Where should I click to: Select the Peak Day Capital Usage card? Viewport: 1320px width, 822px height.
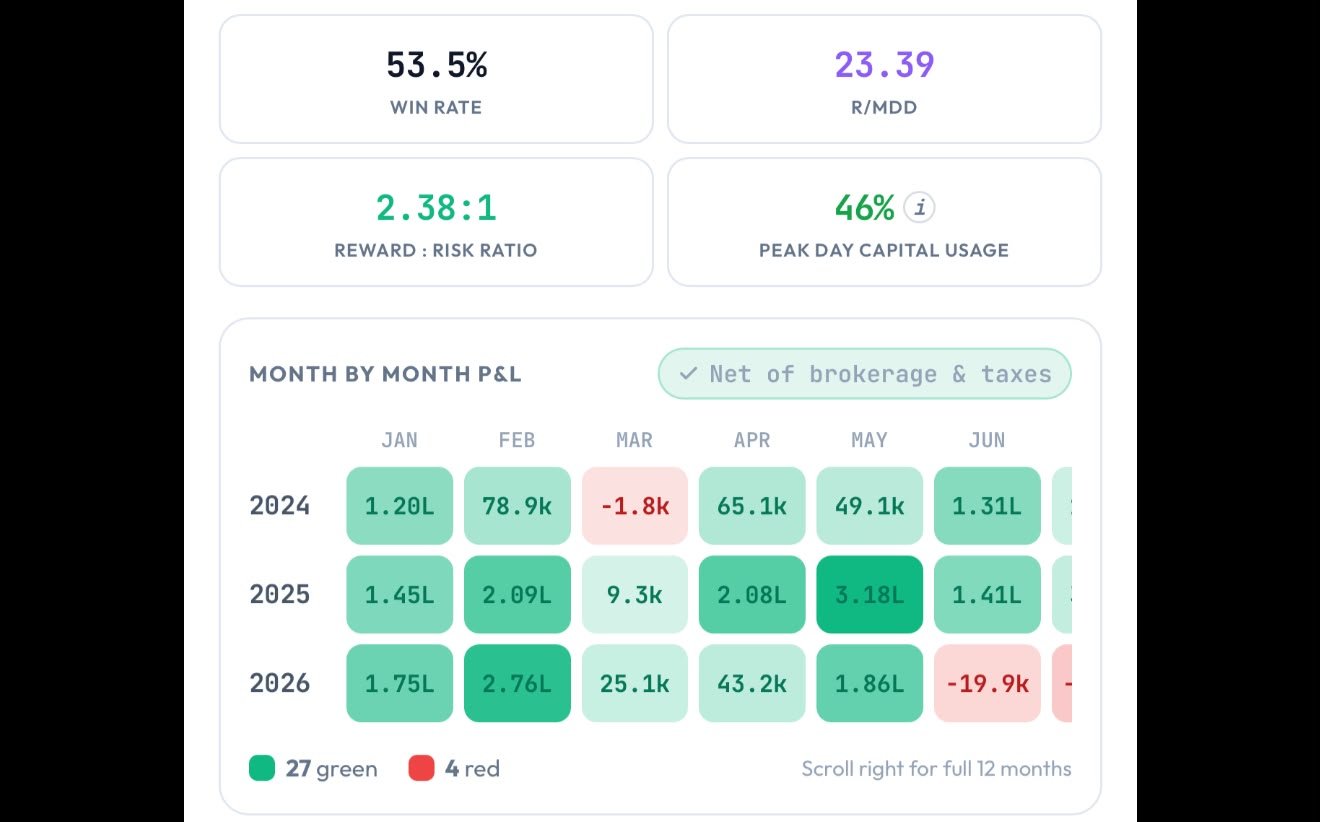pos(884,222)
